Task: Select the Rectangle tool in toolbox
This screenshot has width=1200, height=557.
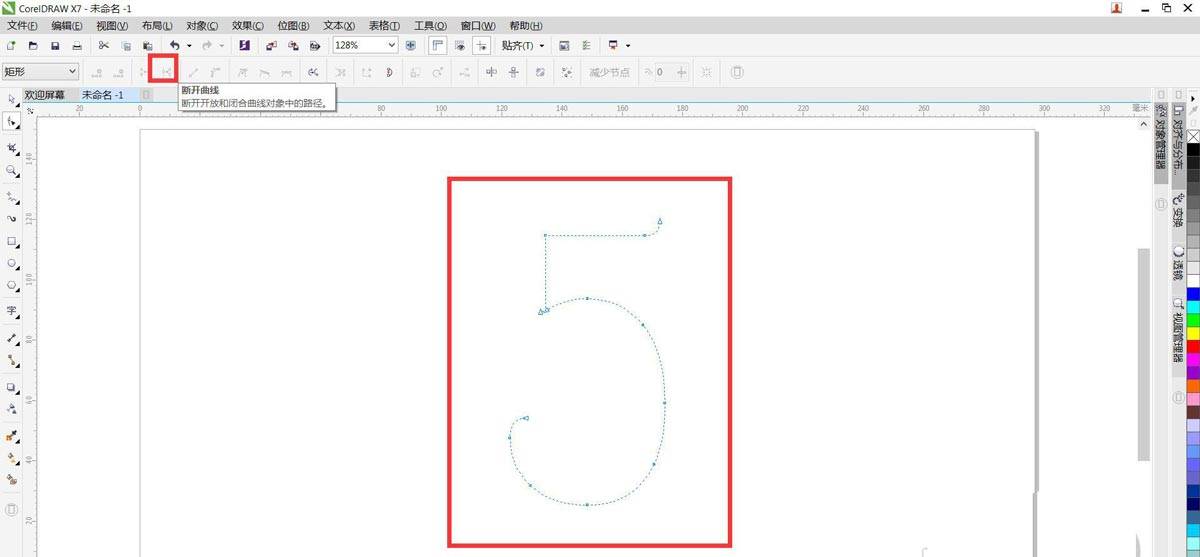Action: point(12,242)
